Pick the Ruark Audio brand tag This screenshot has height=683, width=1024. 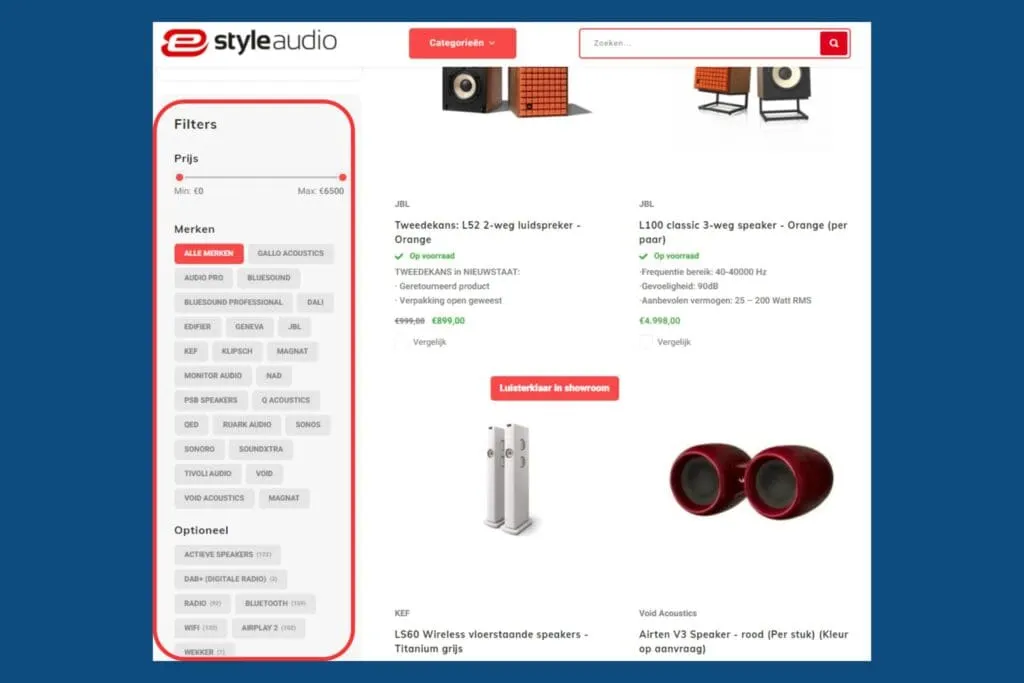pyautogui.click(x=247, y=424)
